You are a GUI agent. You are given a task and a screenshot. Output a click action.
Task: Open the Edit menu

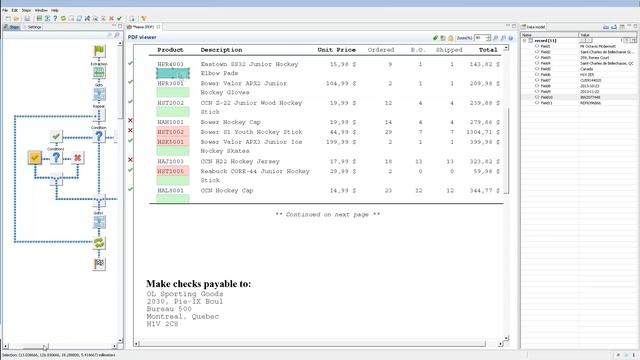point(15,10)
